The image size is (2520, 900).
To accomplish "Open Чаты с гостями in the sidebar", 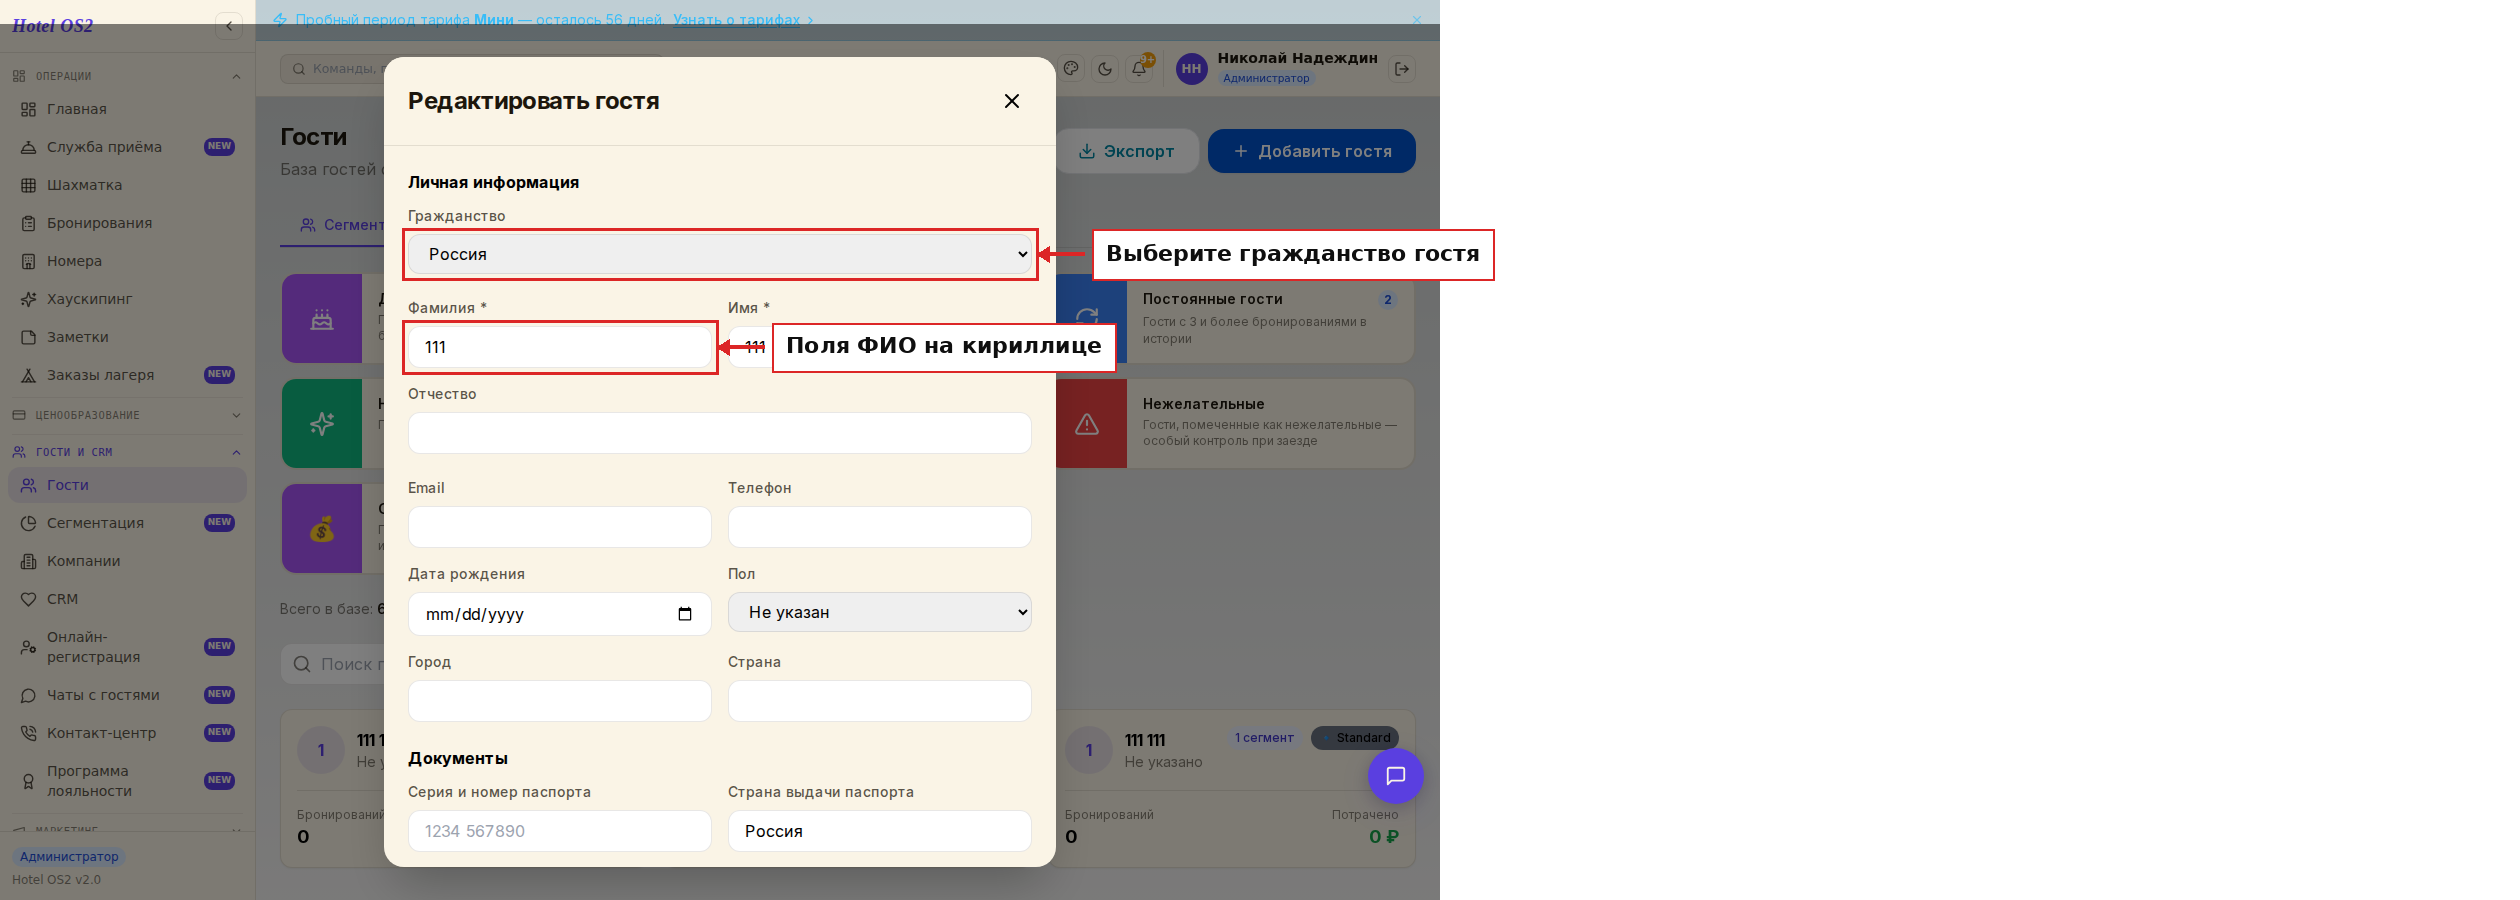I will click(127, 695).
